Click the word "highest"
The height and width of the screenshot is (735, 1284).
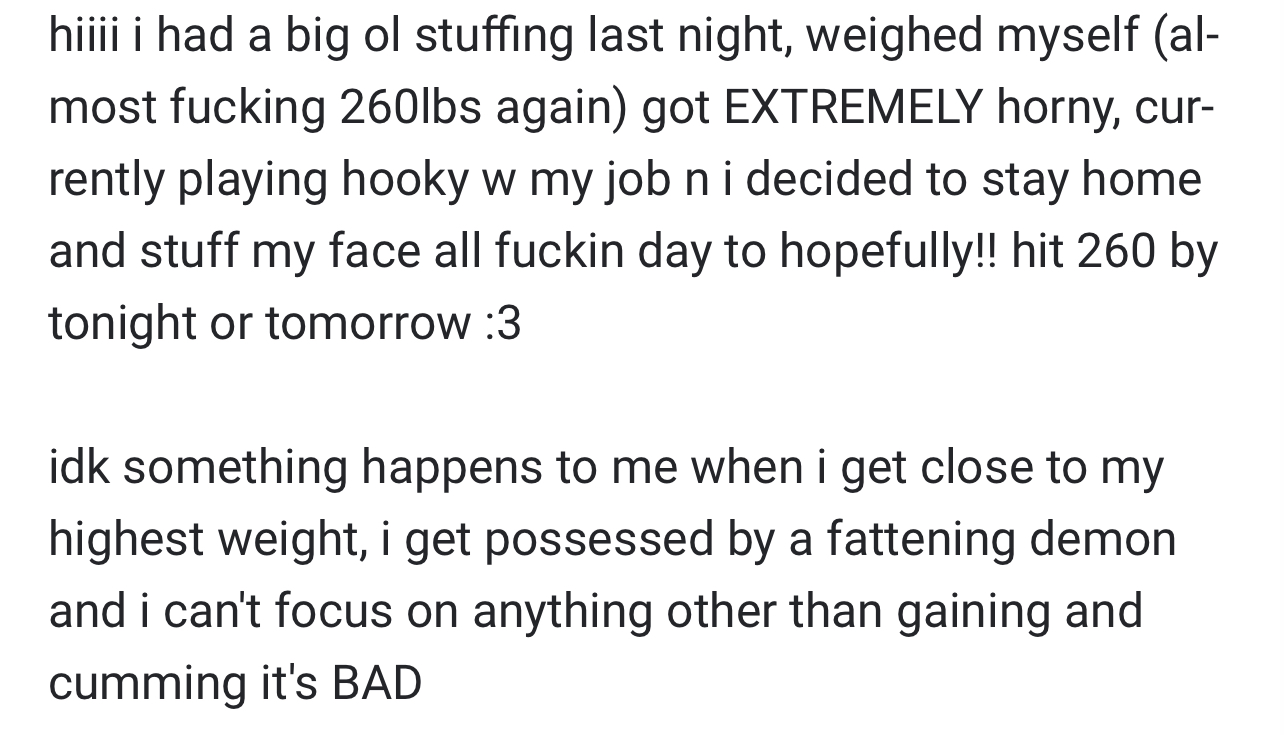tap(126, 539)
